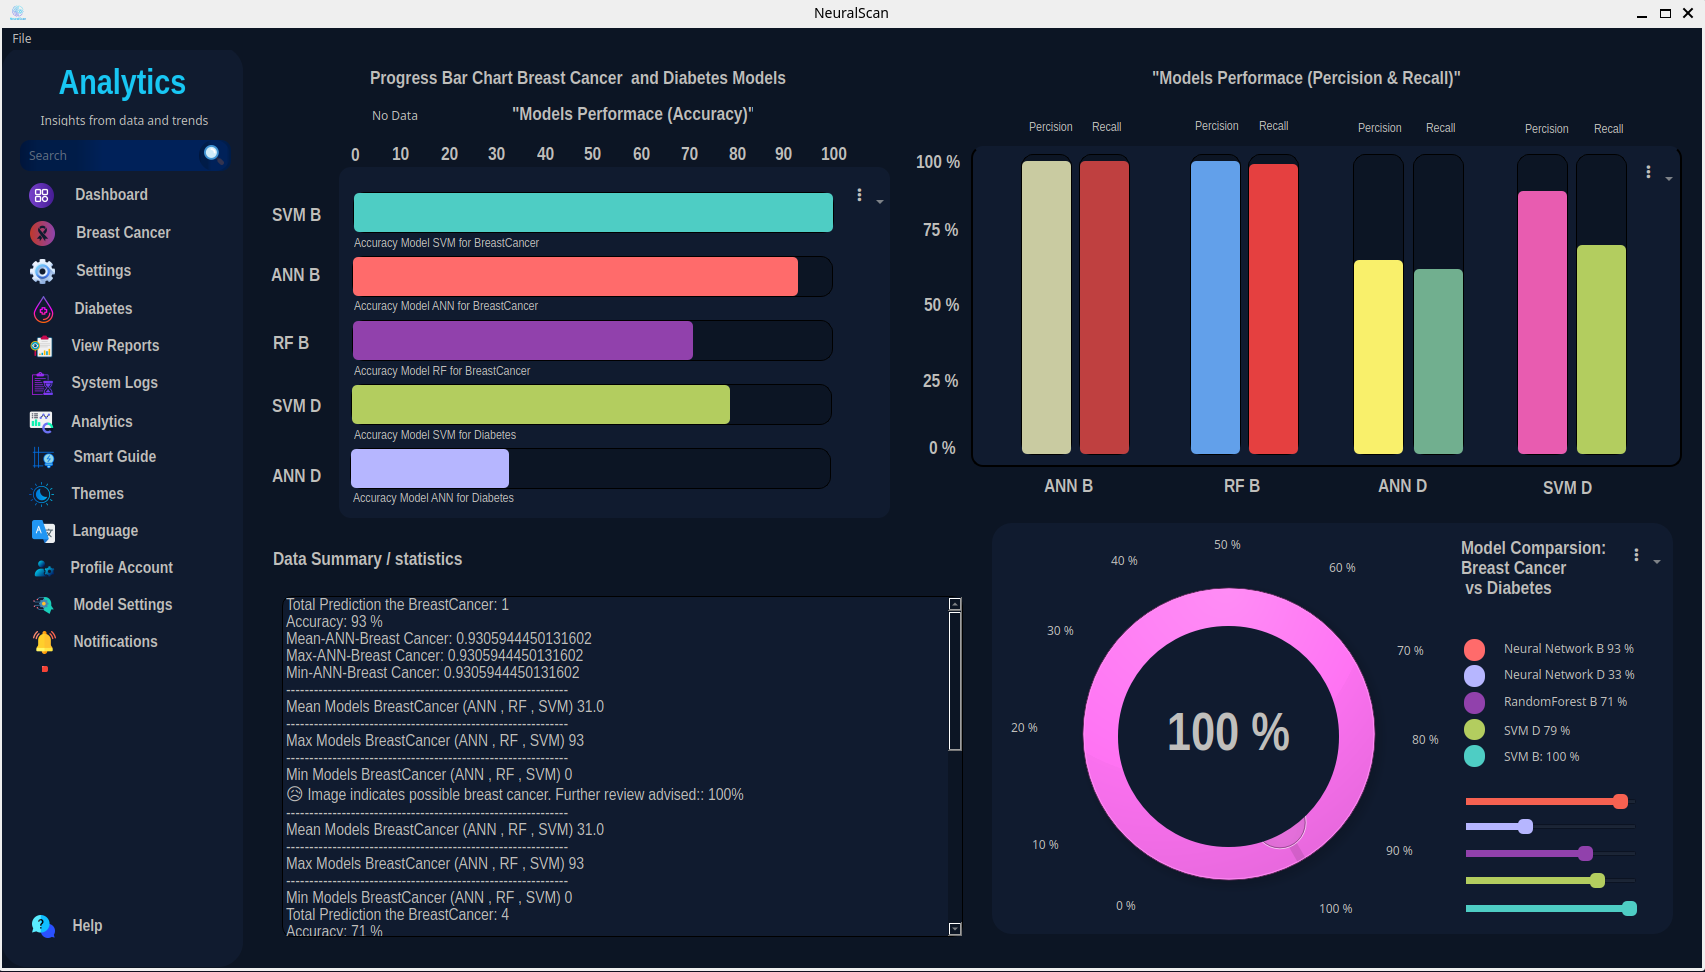Expand precision recall chart options menu

pyautogui.click(x=1648, y=172)
